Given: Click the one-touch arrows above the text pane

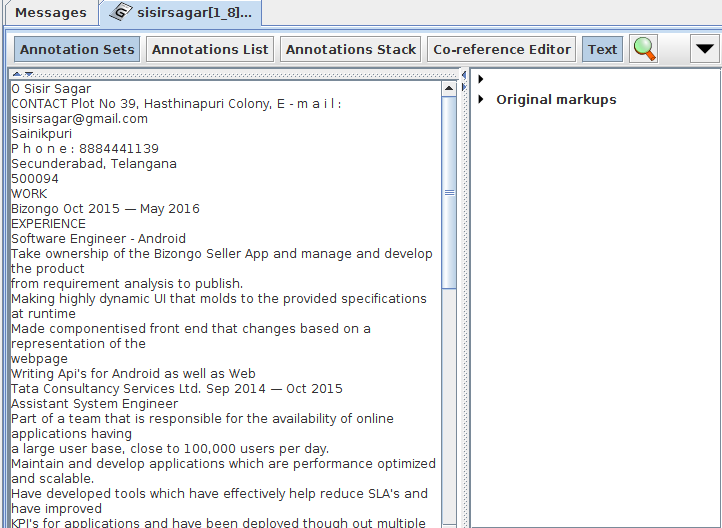Looking at the screenshot, I should click(21, 74).
